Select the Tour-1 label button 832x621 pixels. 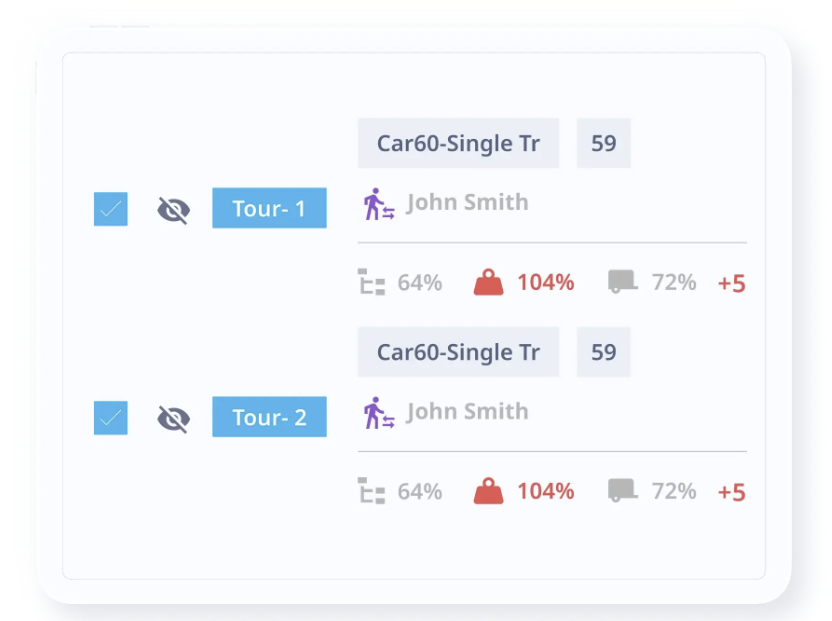(x=269, y=208)
